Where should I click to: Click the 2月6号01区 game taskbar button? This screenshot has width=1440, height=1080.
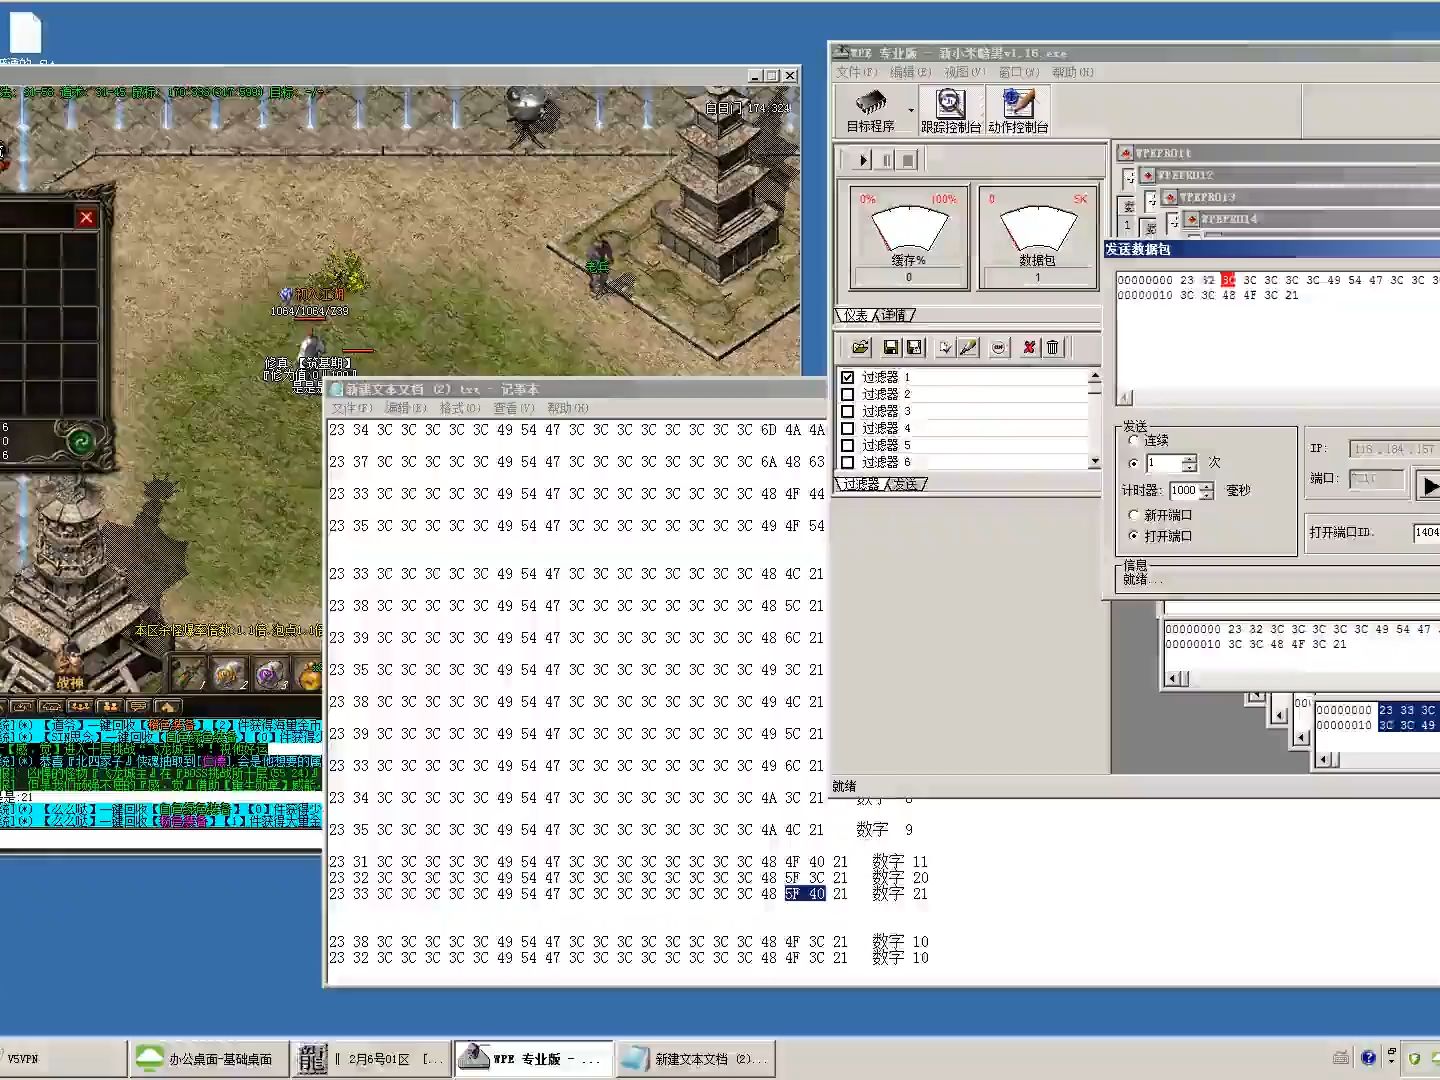coord(370,1059)
